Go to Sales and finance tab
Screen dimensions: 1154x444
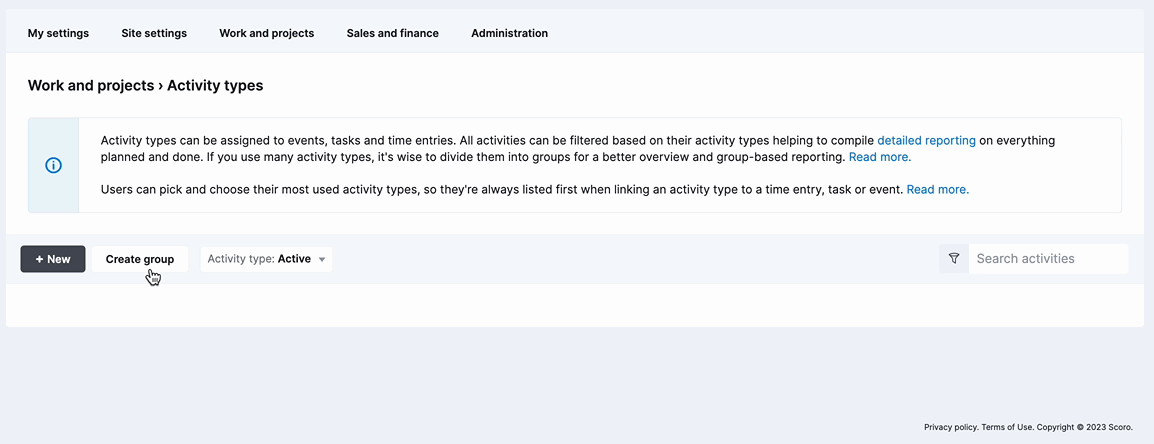click(x=392, y=33)
